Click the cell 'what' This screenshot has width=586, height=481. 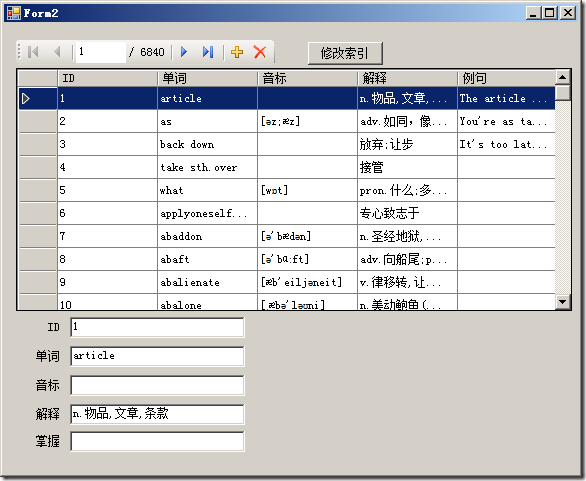pyautogui.click(x=207, y=190)
